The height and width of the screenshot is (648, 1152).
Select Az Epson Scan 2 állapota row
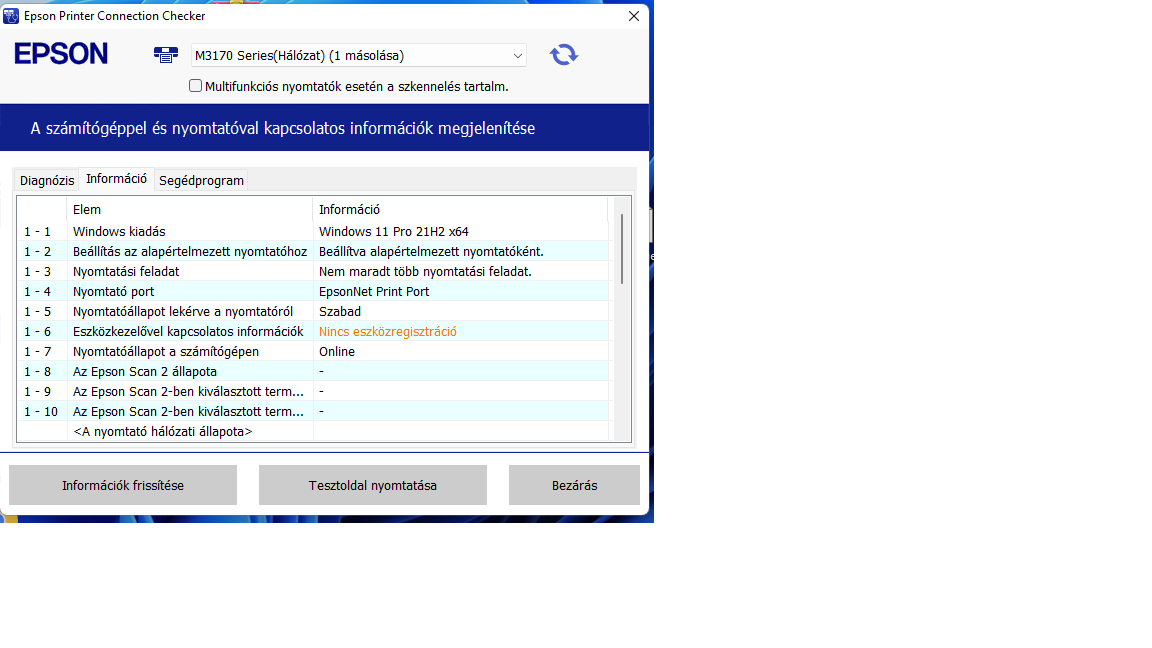click(x=313, y=372)
